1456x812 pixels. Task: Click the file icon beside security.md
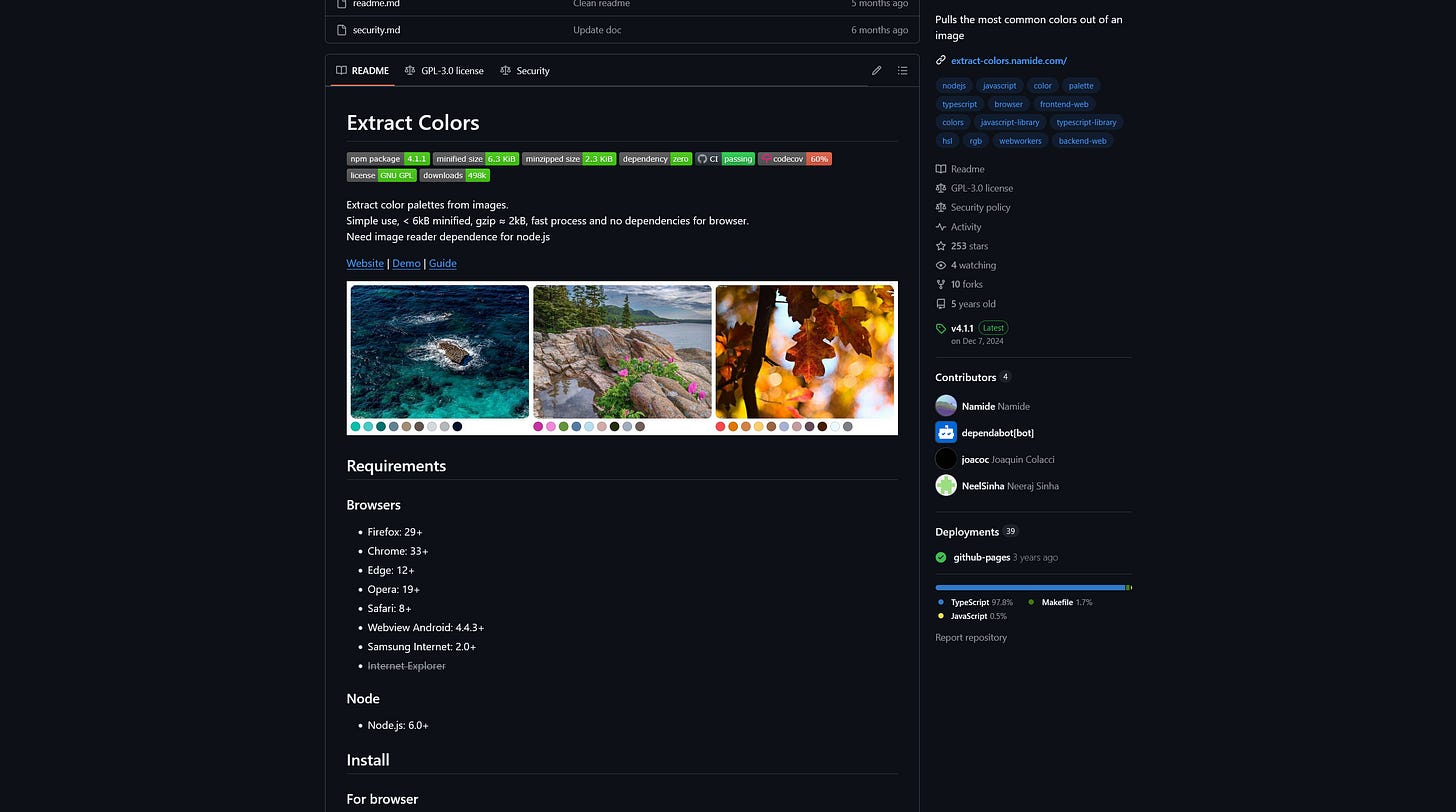coord(340,30)
